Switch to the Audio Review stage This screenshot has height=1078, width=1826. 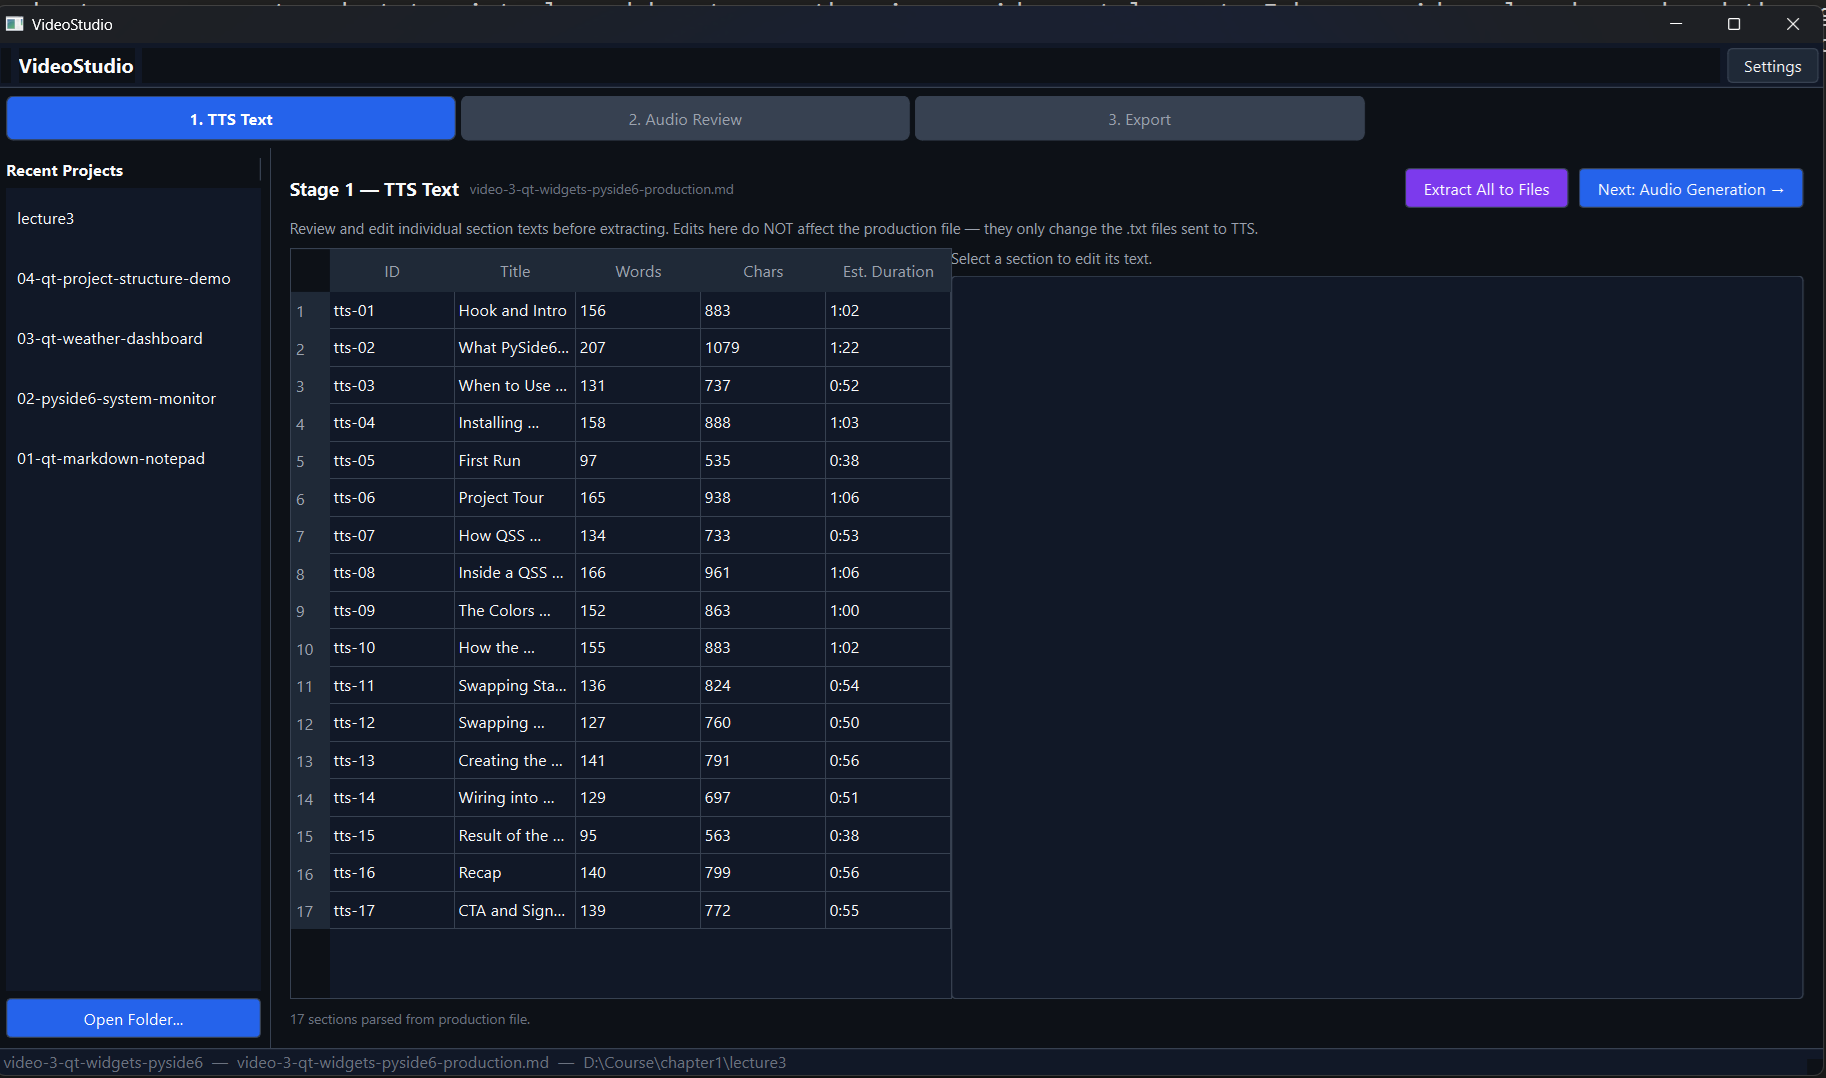coord(685,118)
